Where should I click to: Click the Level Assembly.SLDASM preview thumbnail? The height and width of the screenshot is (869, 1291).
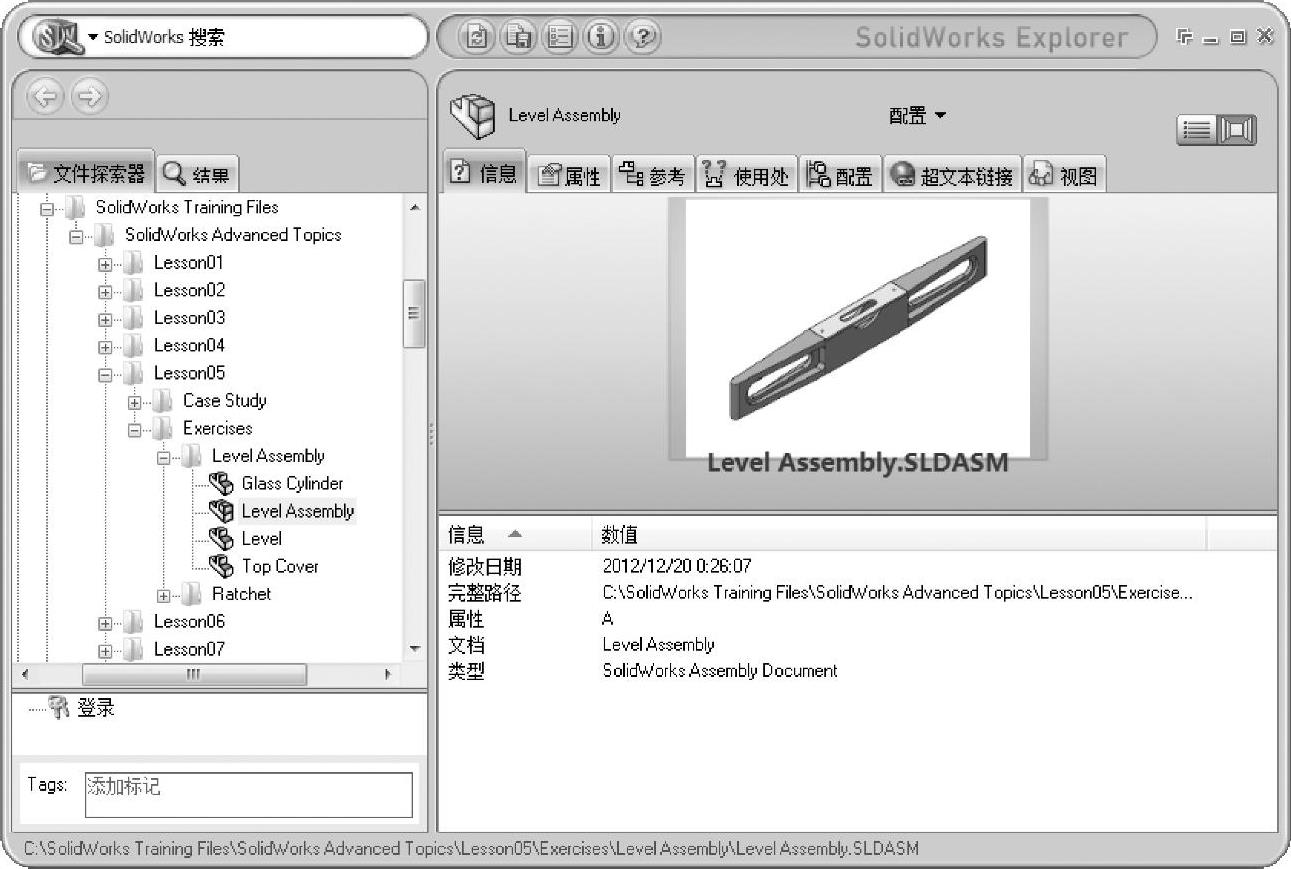tap(858, 329)
